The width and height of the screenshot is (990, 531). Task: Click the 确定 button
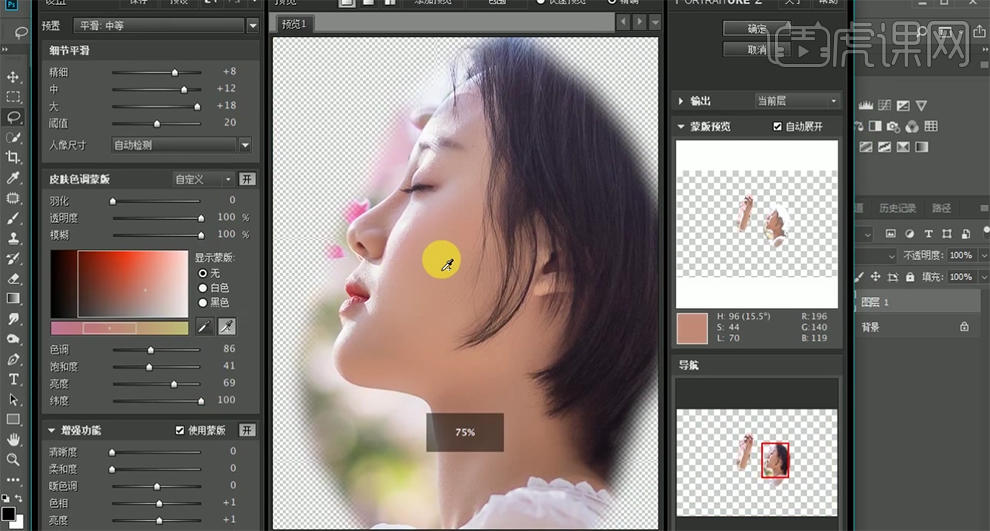(x=757, y=29)
